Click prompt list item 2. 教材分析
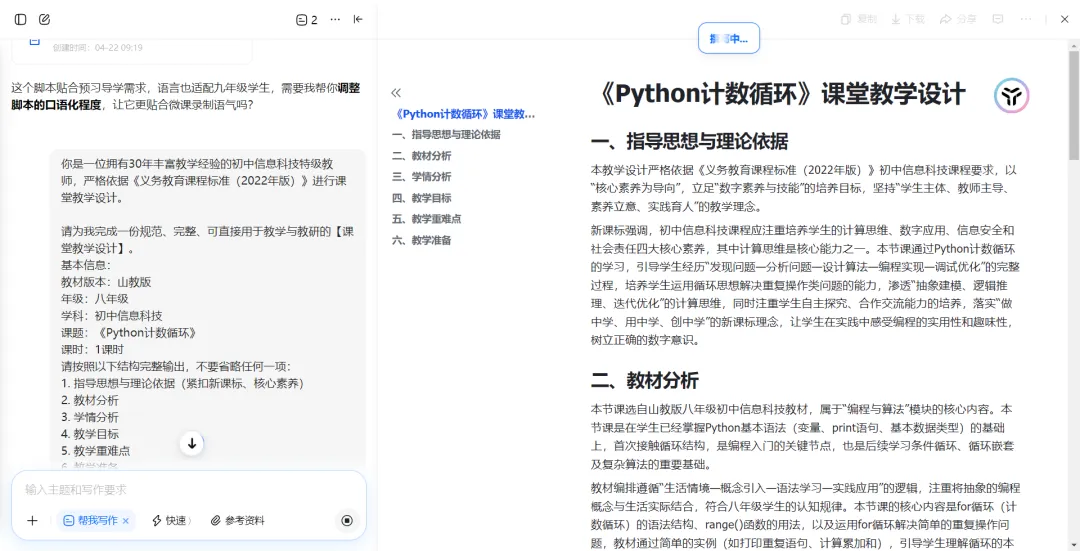The image size is (1080, 551). [90, 400]
